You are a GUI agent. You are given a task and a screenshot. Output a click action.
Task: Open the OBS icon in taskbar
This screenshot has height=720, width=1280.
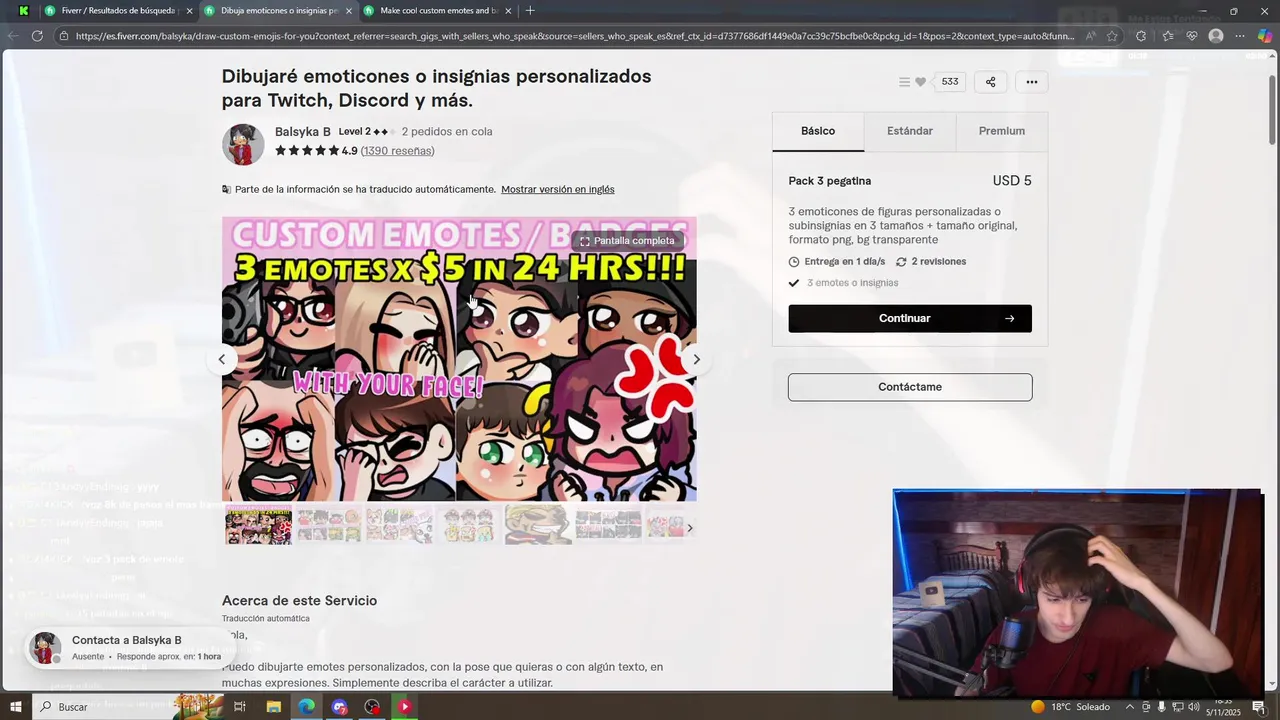pos(372,707)
